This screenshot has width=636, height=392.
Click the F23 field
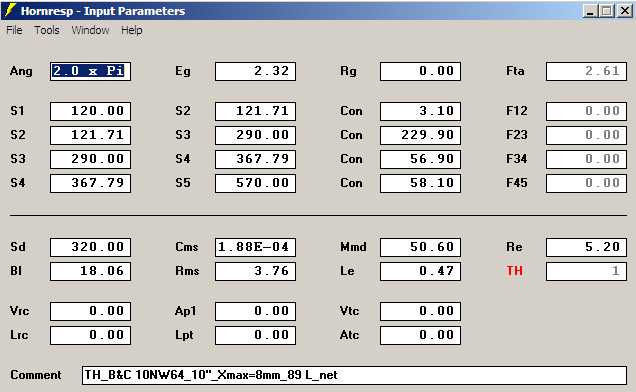(586, 135)
